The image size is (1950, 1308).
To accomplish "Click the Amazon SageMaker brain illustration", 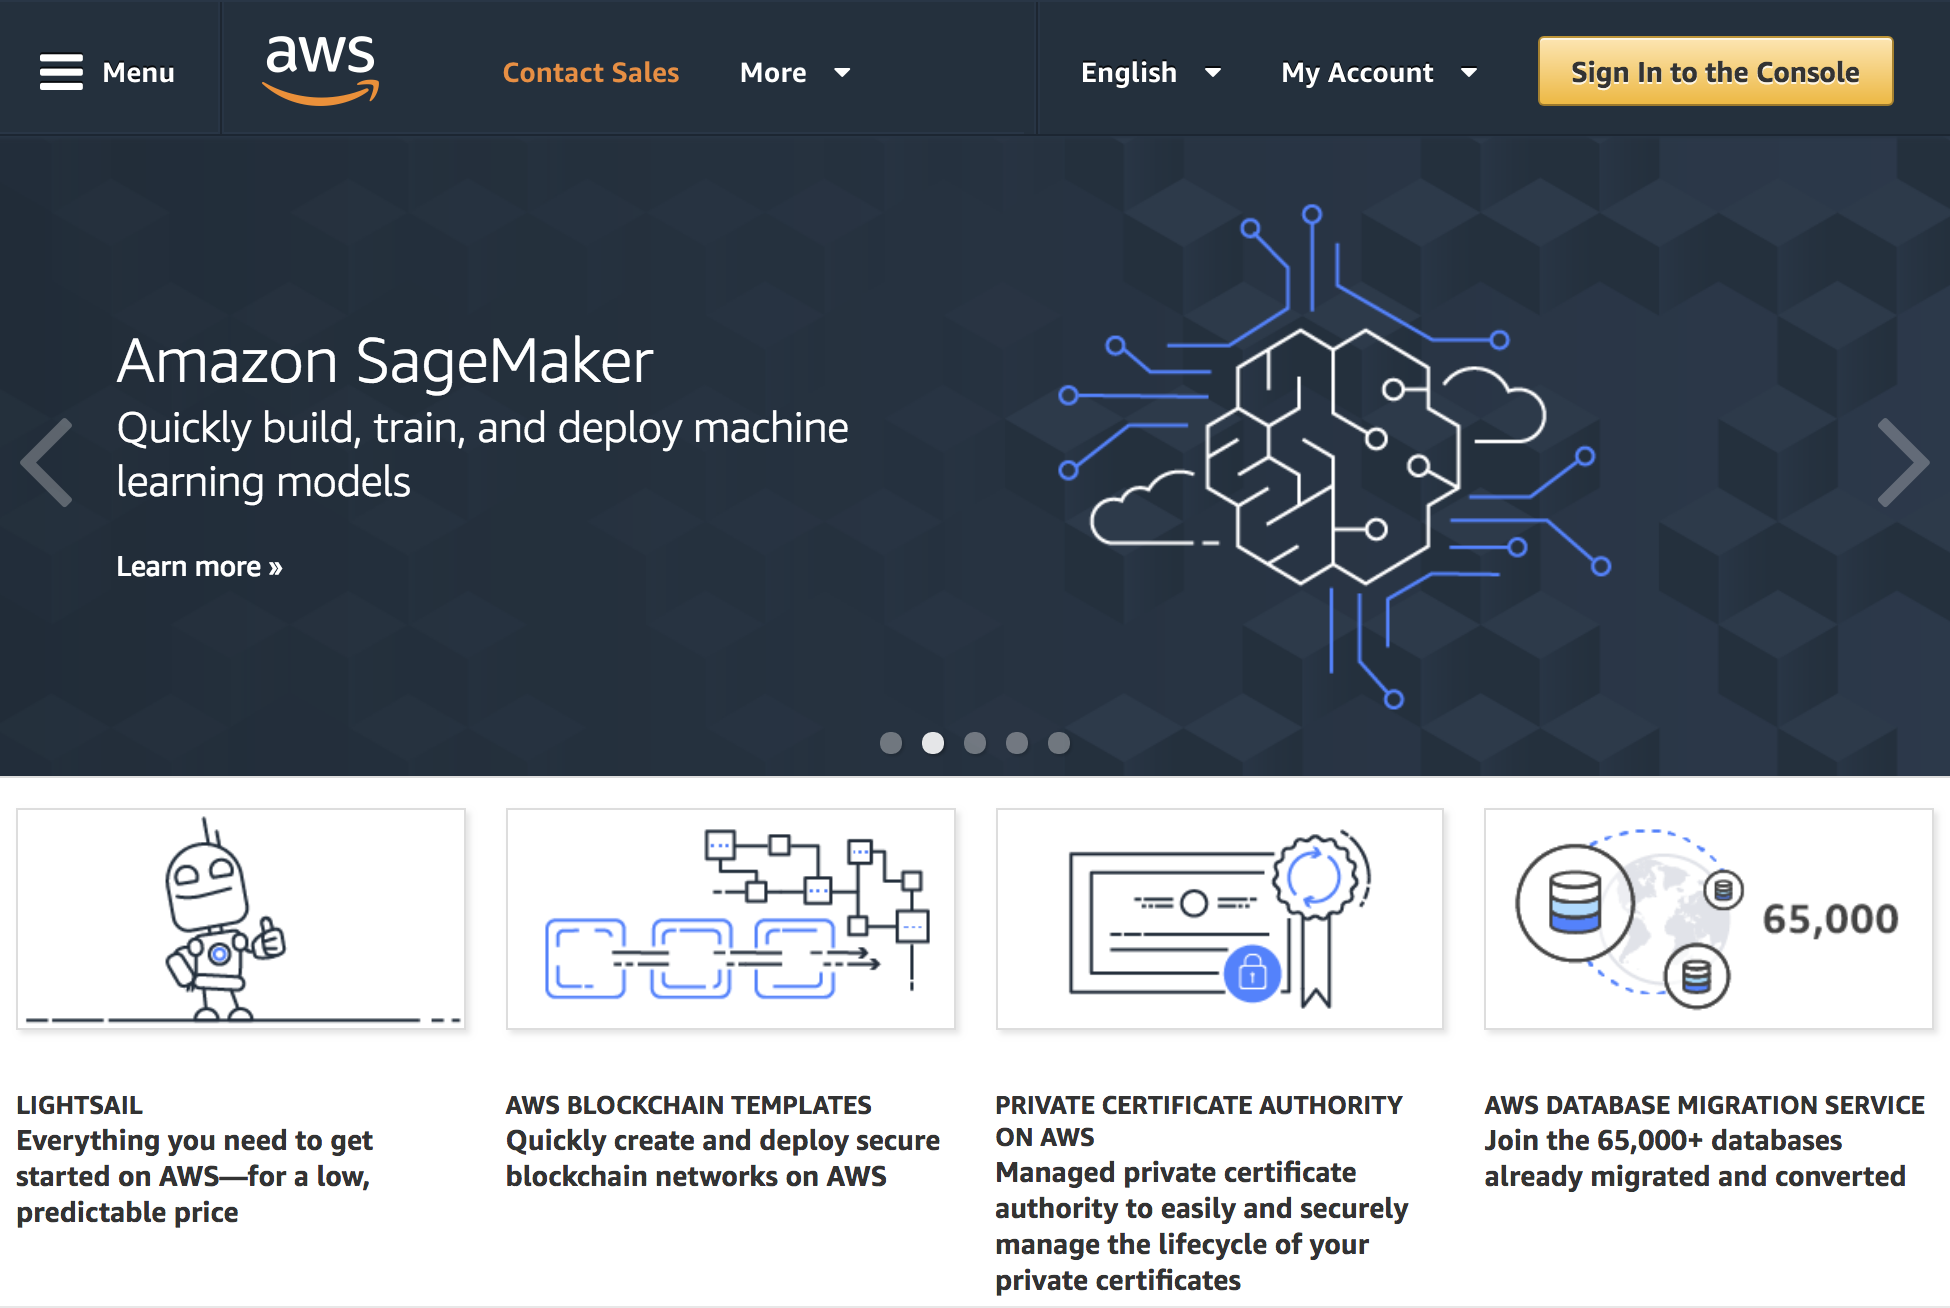I will point(1333,455).
